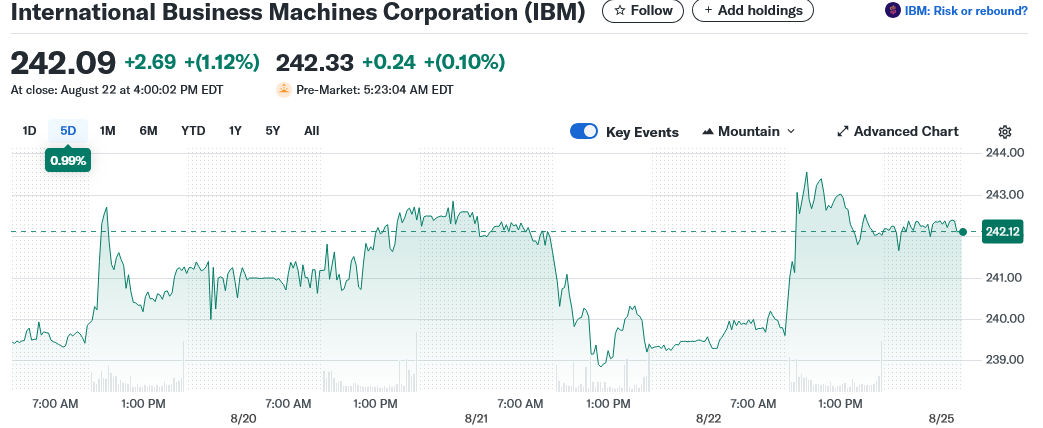This screenshot has width=1043, height=428.
Task: Click the 240.00 y-axis price label
Action: 1004,319
